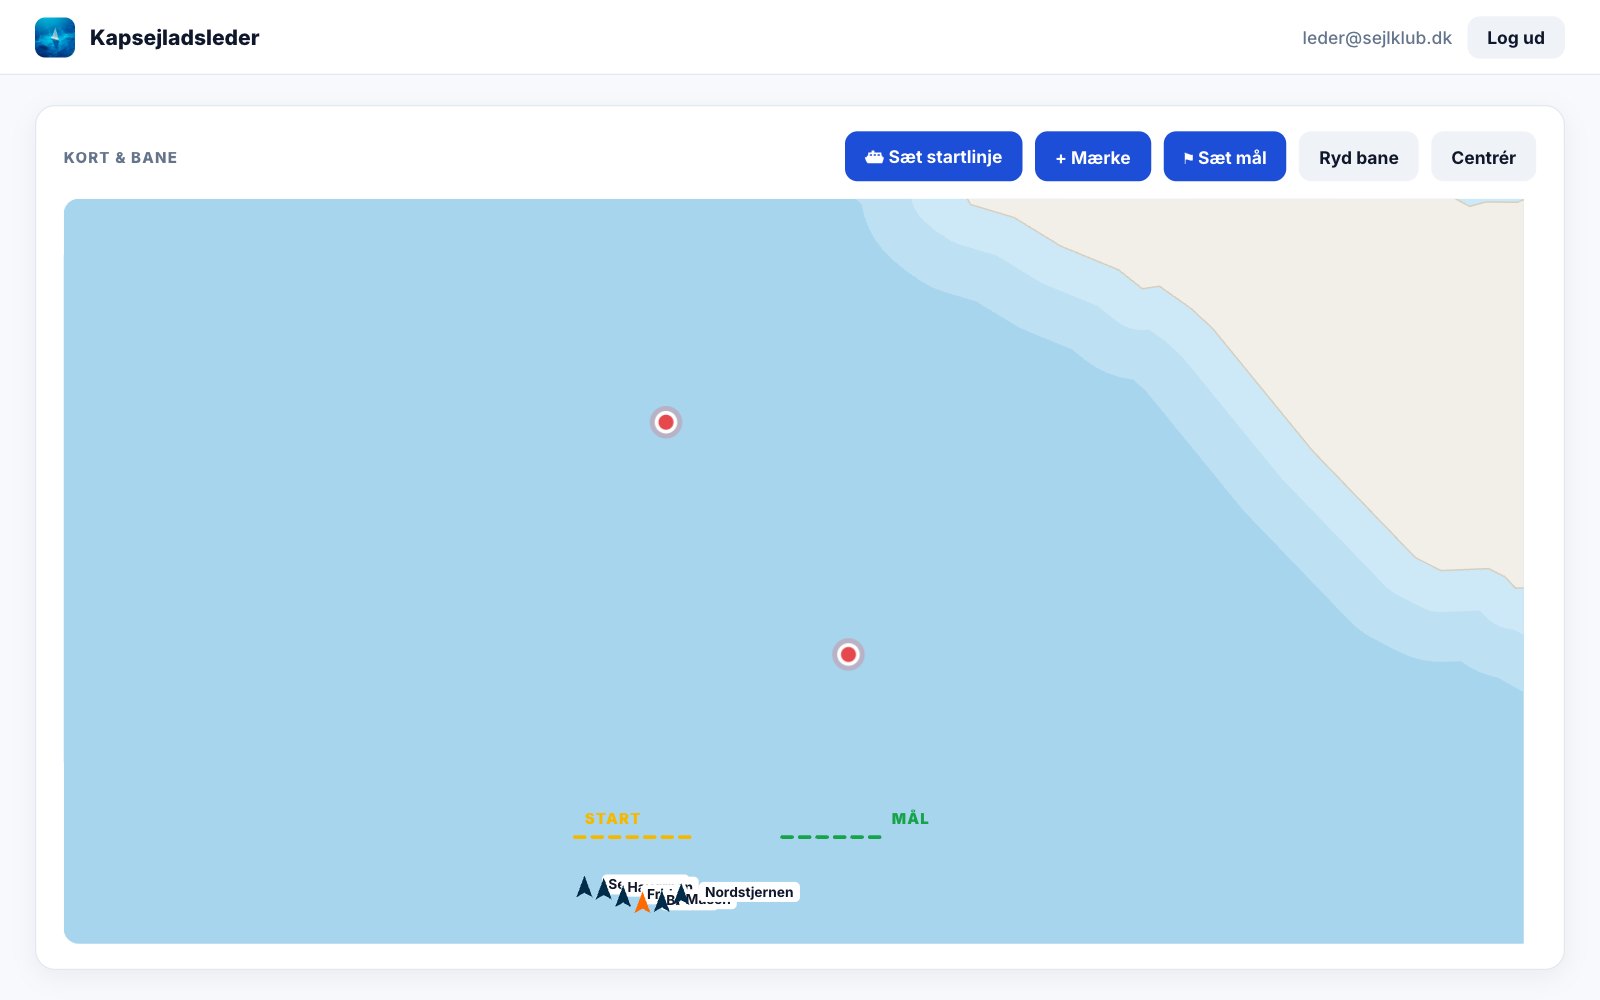Recenter the map with Centrér

point(1483,156)
